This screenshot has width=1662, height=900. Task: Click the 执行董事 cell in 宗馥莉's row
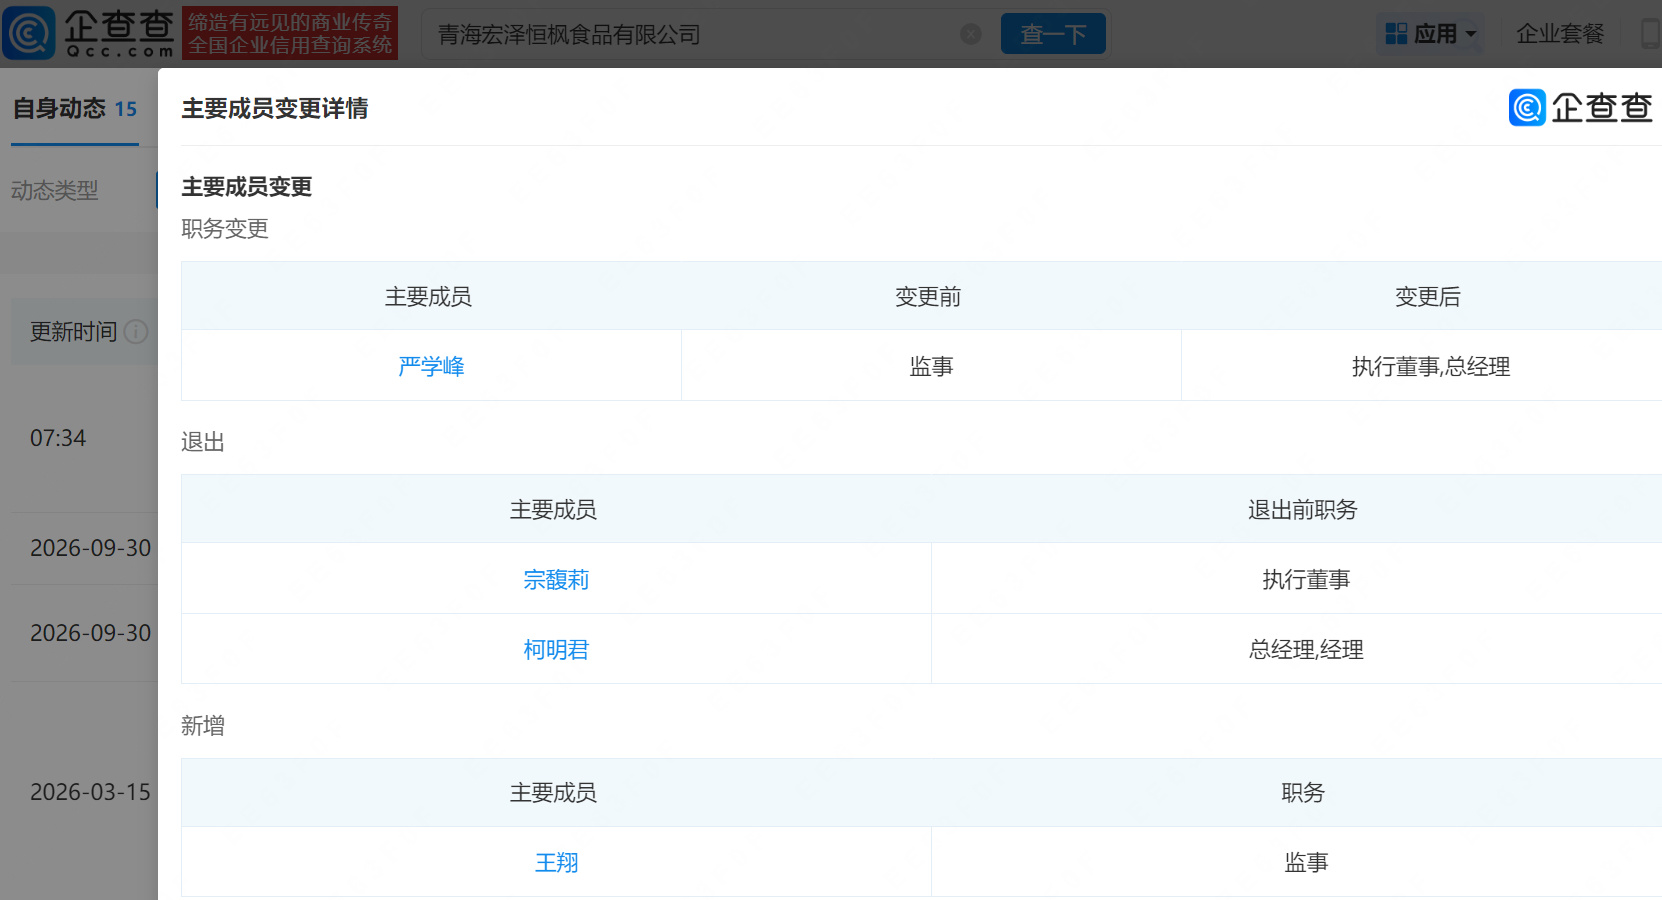click(1306, 579)
